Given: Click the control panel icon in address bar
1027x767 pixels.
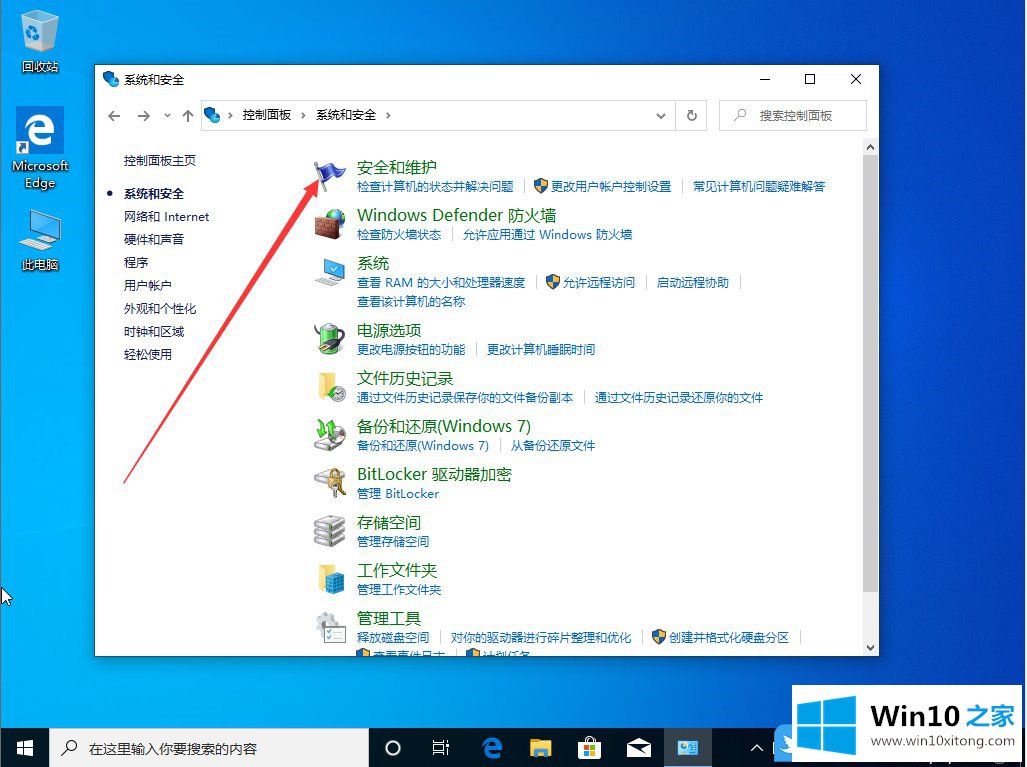Looking at the screenshot, I should click(x=212, y=115).
